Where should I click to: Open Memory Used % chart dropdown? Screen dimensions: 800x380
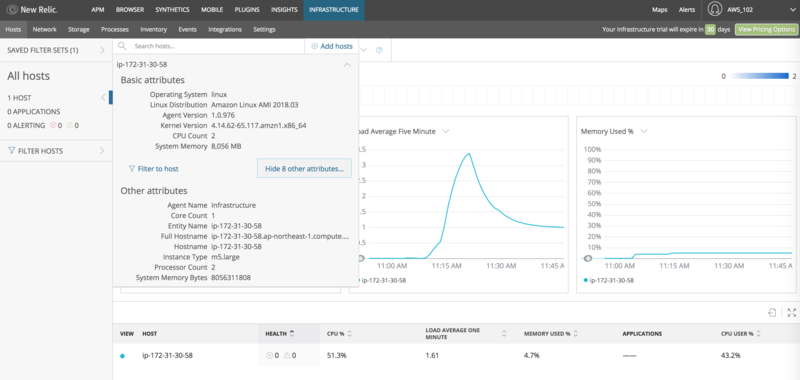point(643,131)
